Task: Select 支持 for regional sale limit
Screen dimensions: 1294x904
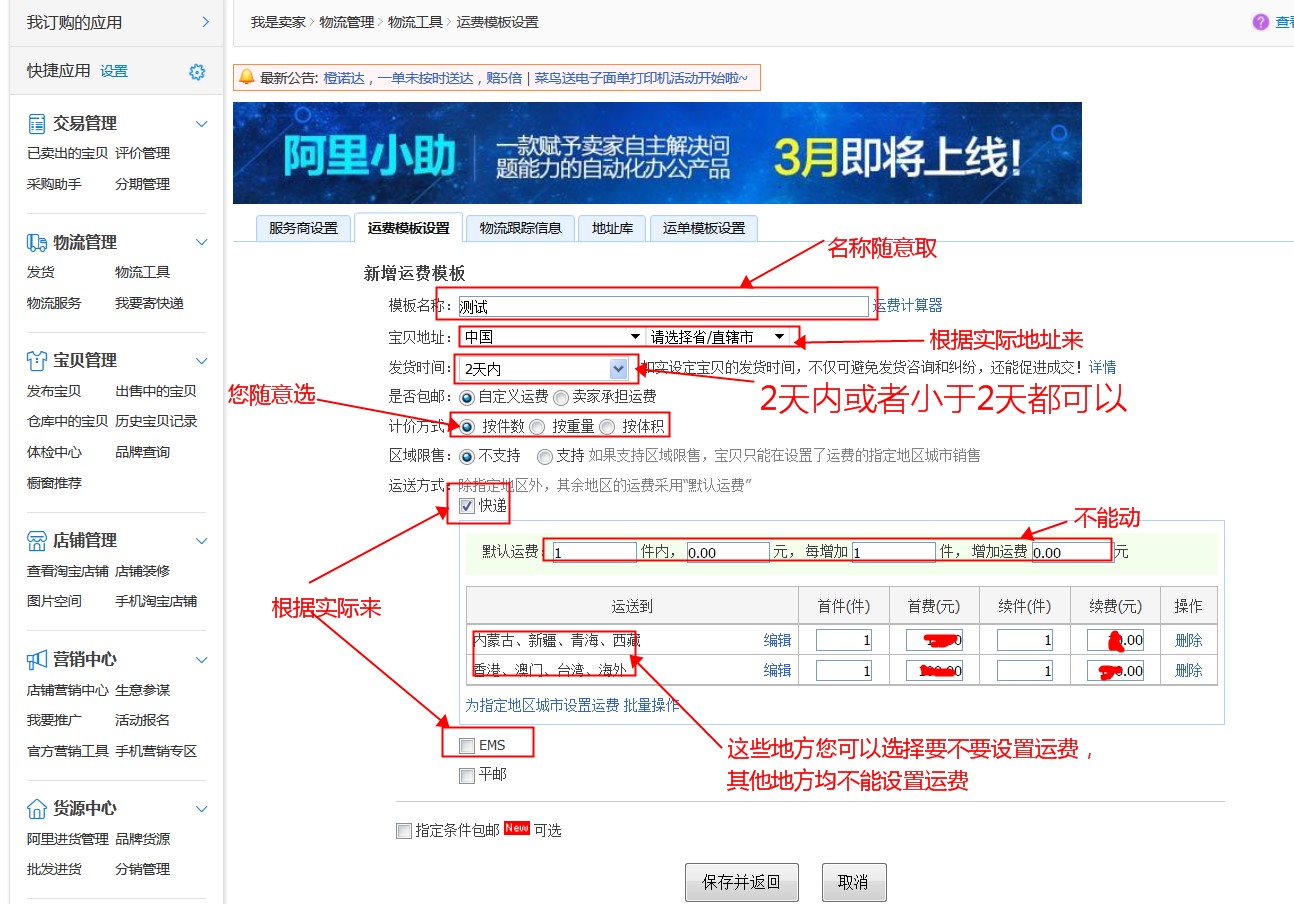Action: [x=544, y=457]
